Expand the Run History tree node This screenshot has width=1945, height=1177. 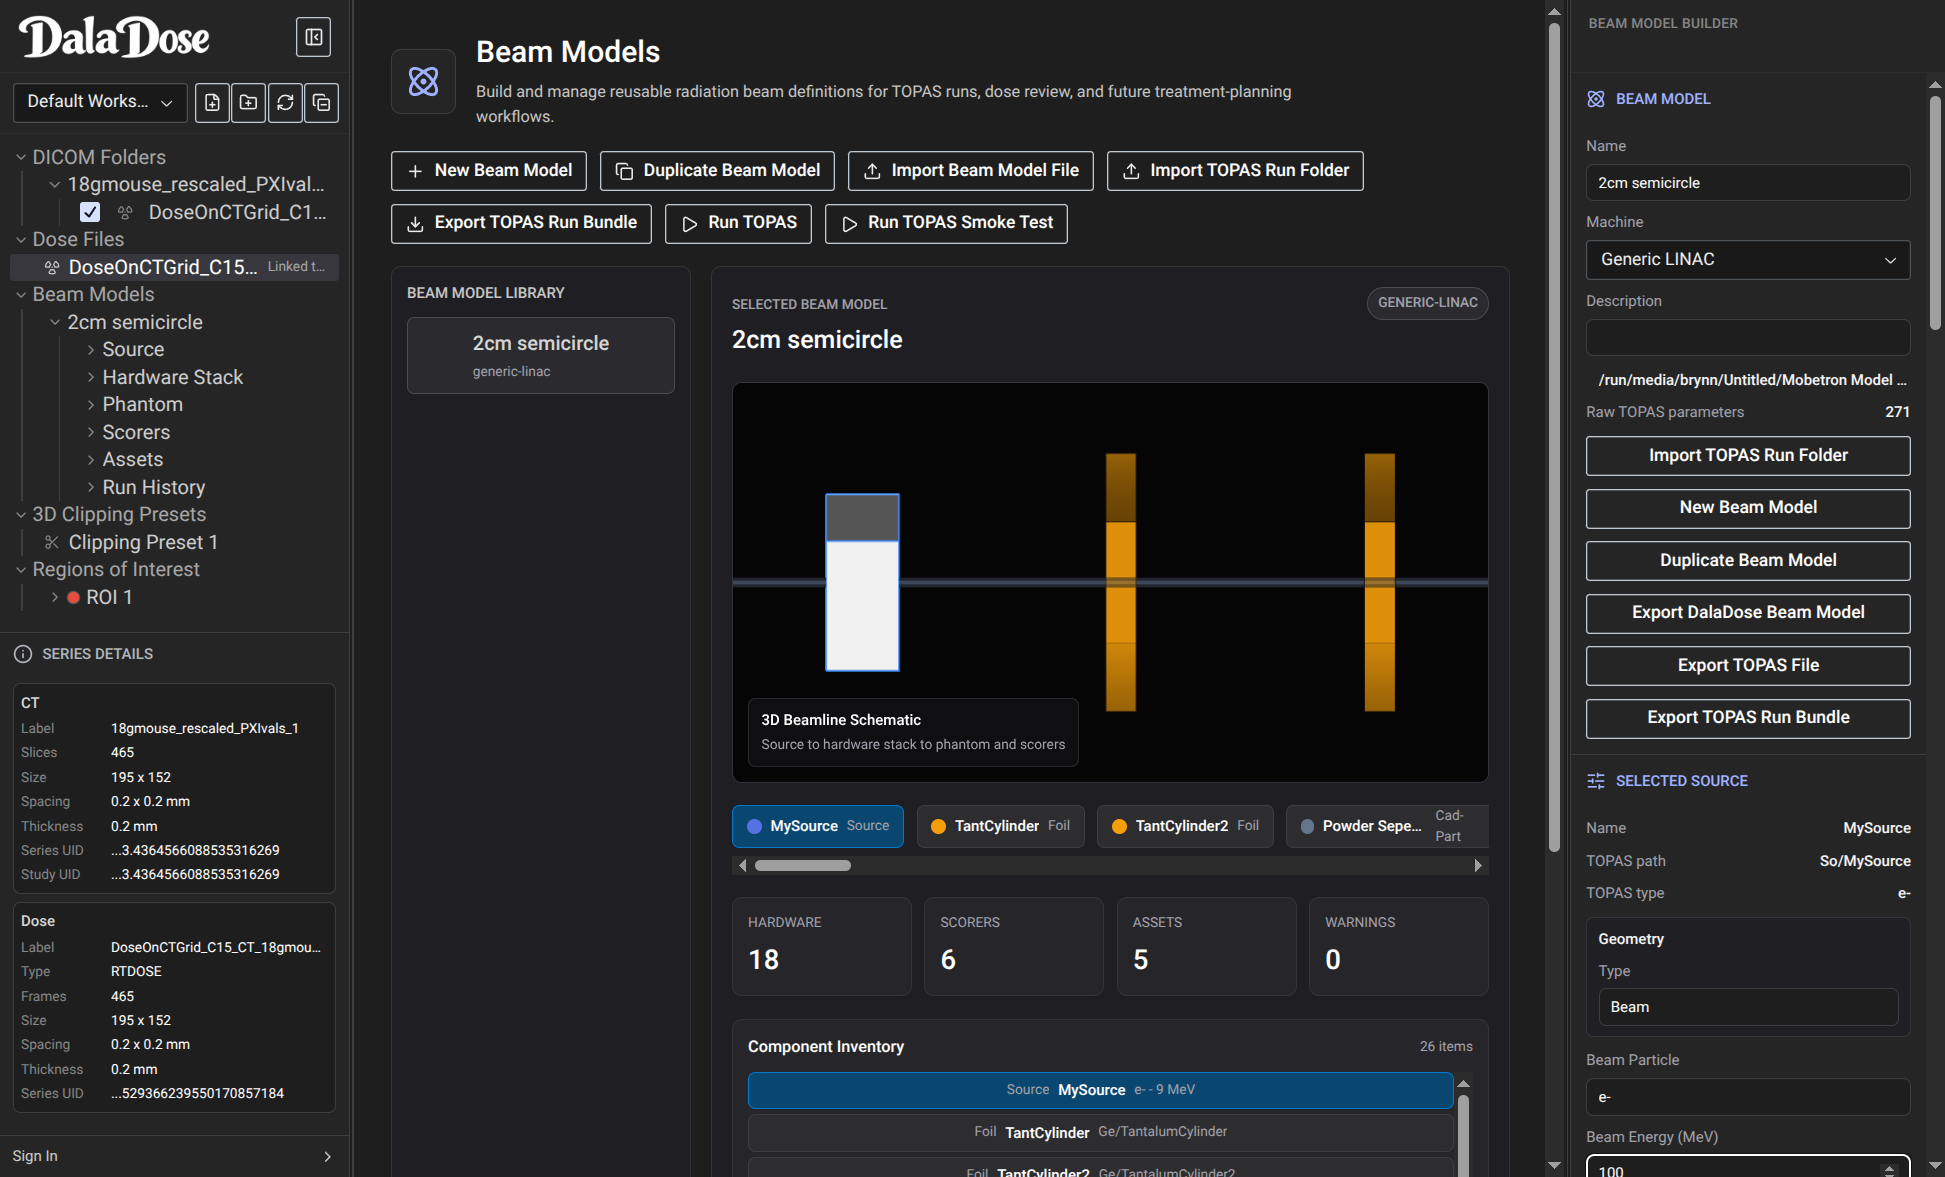(91, 487)
